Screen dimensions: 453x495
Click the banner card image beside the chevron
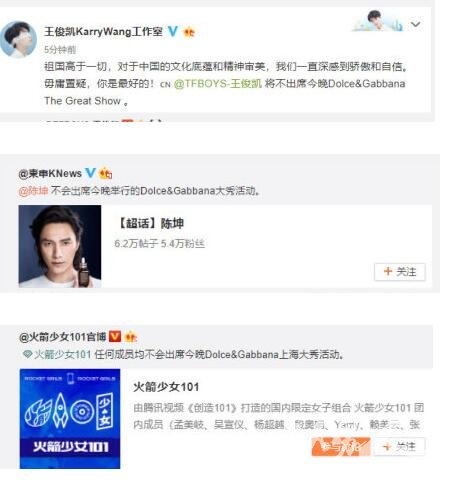379,21
